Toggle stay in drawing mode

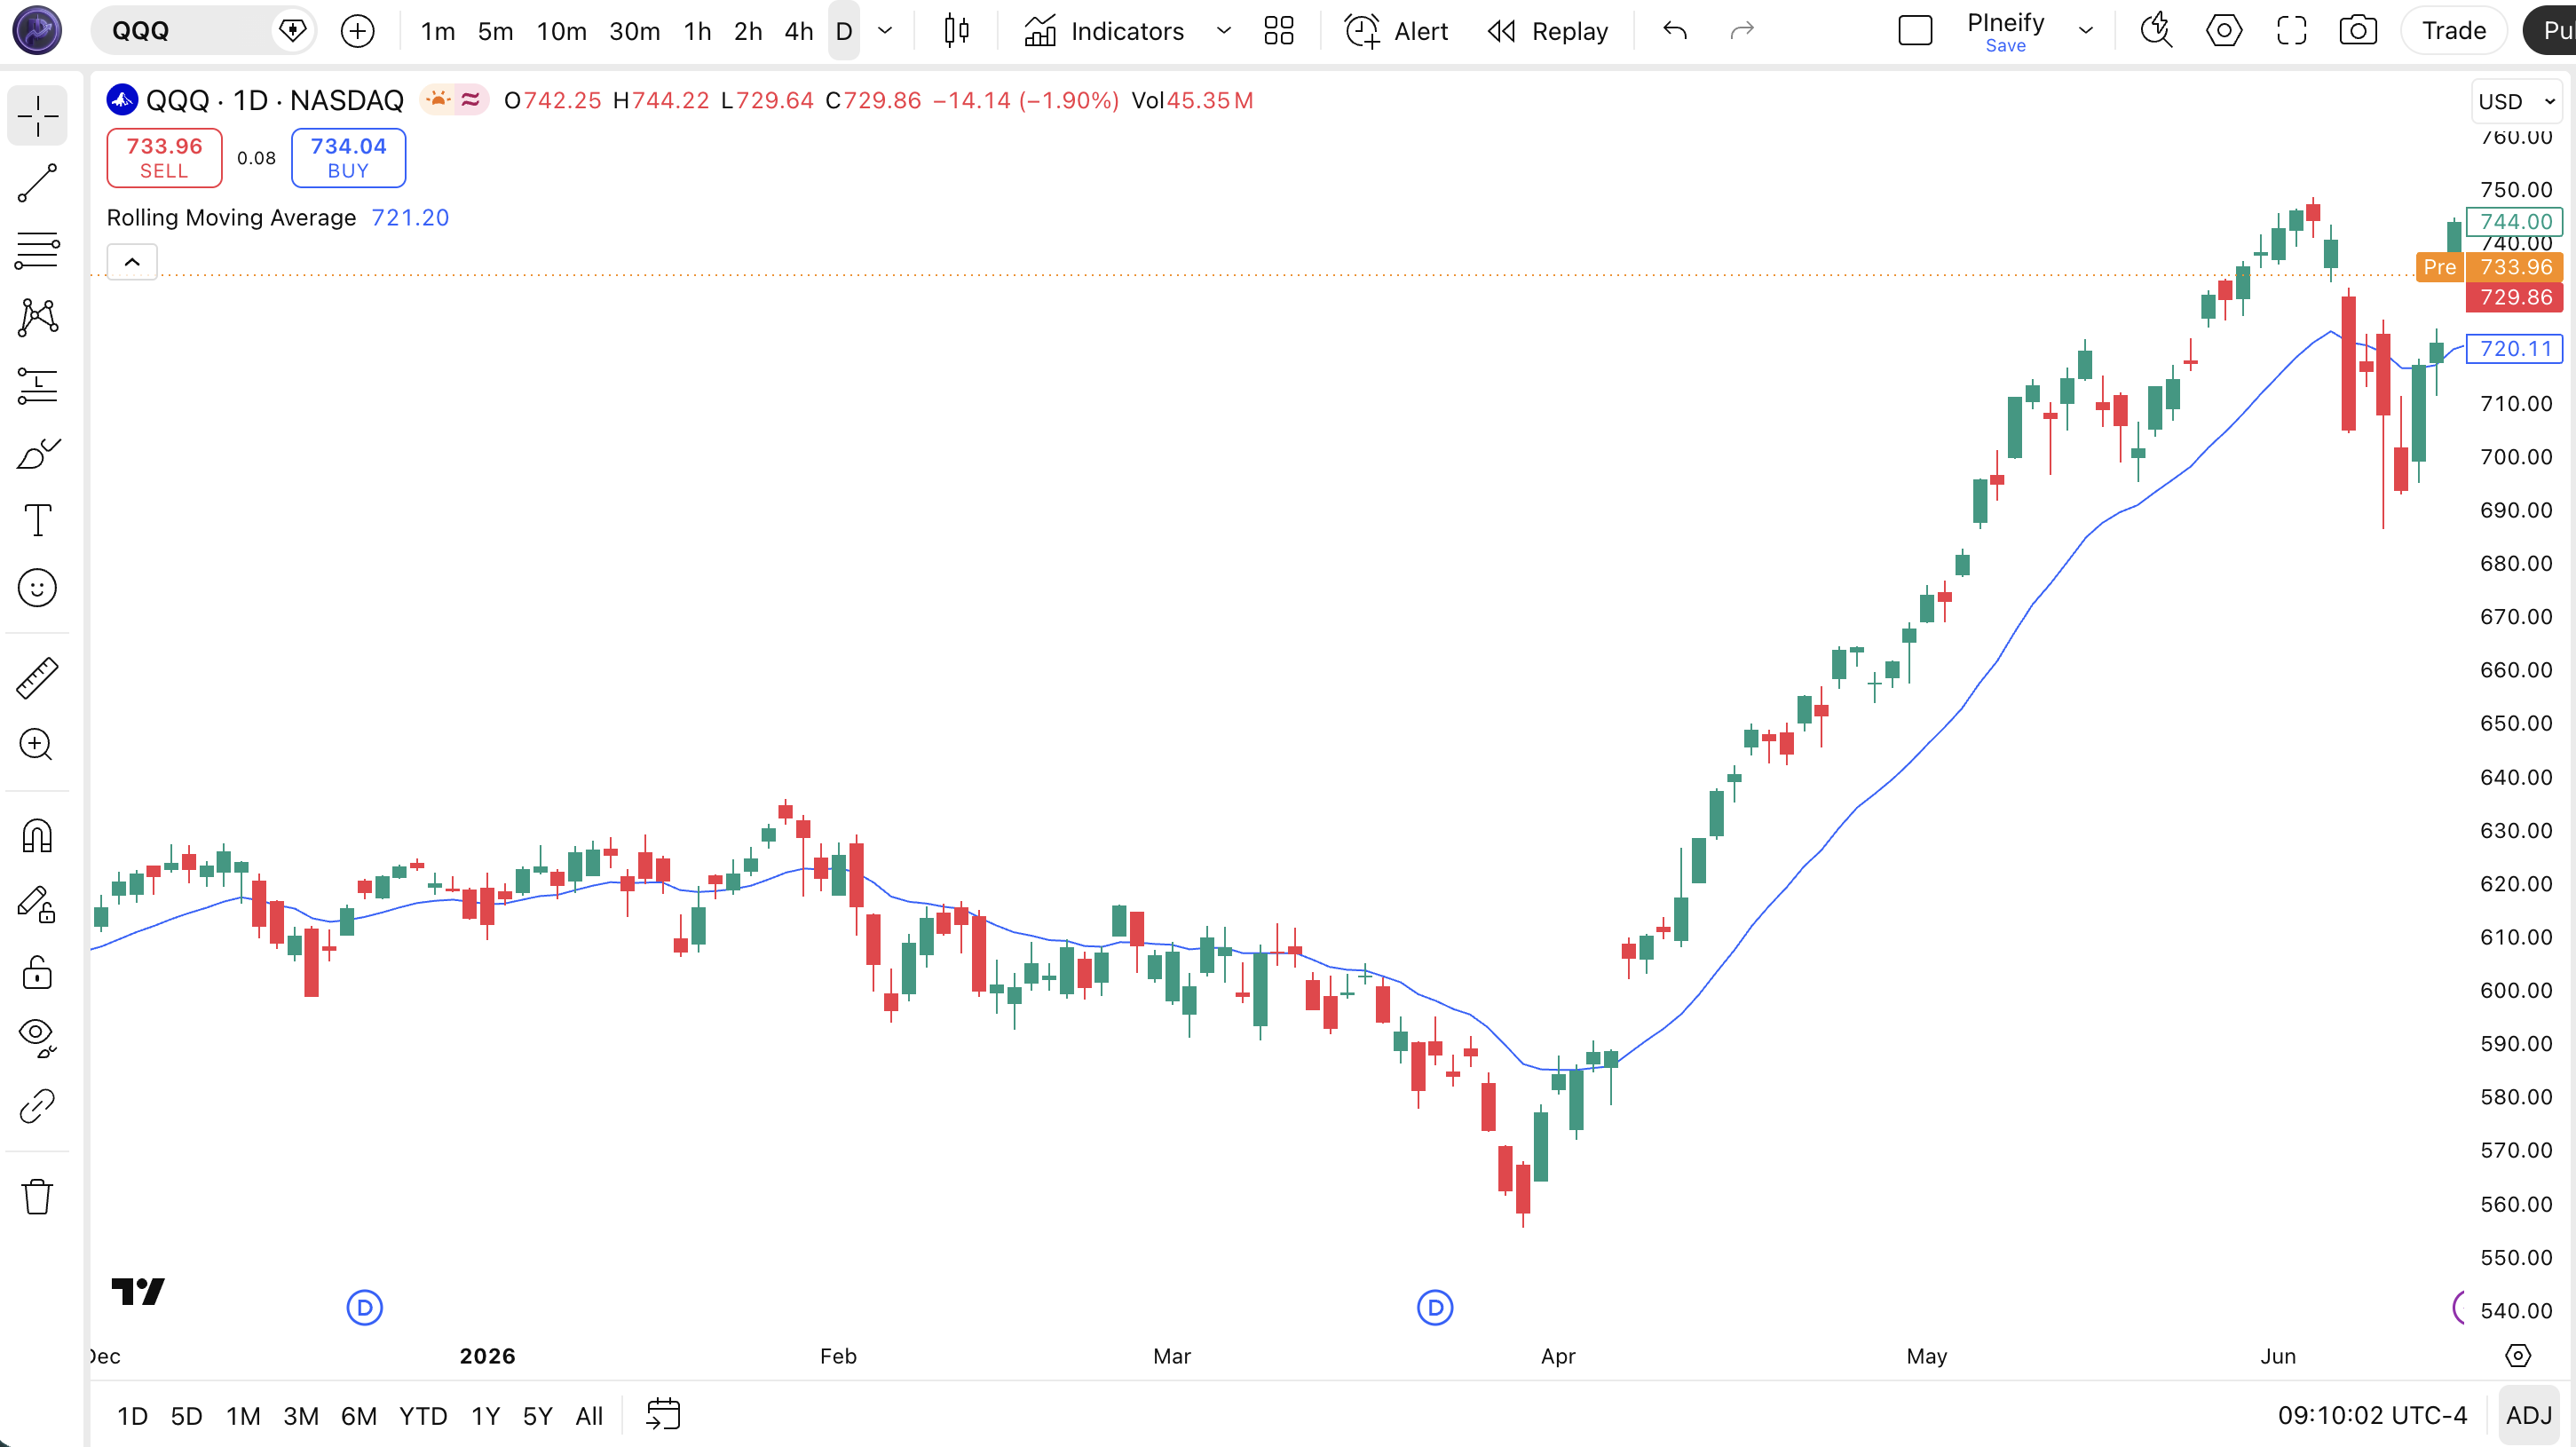click(x=37, y=904)
